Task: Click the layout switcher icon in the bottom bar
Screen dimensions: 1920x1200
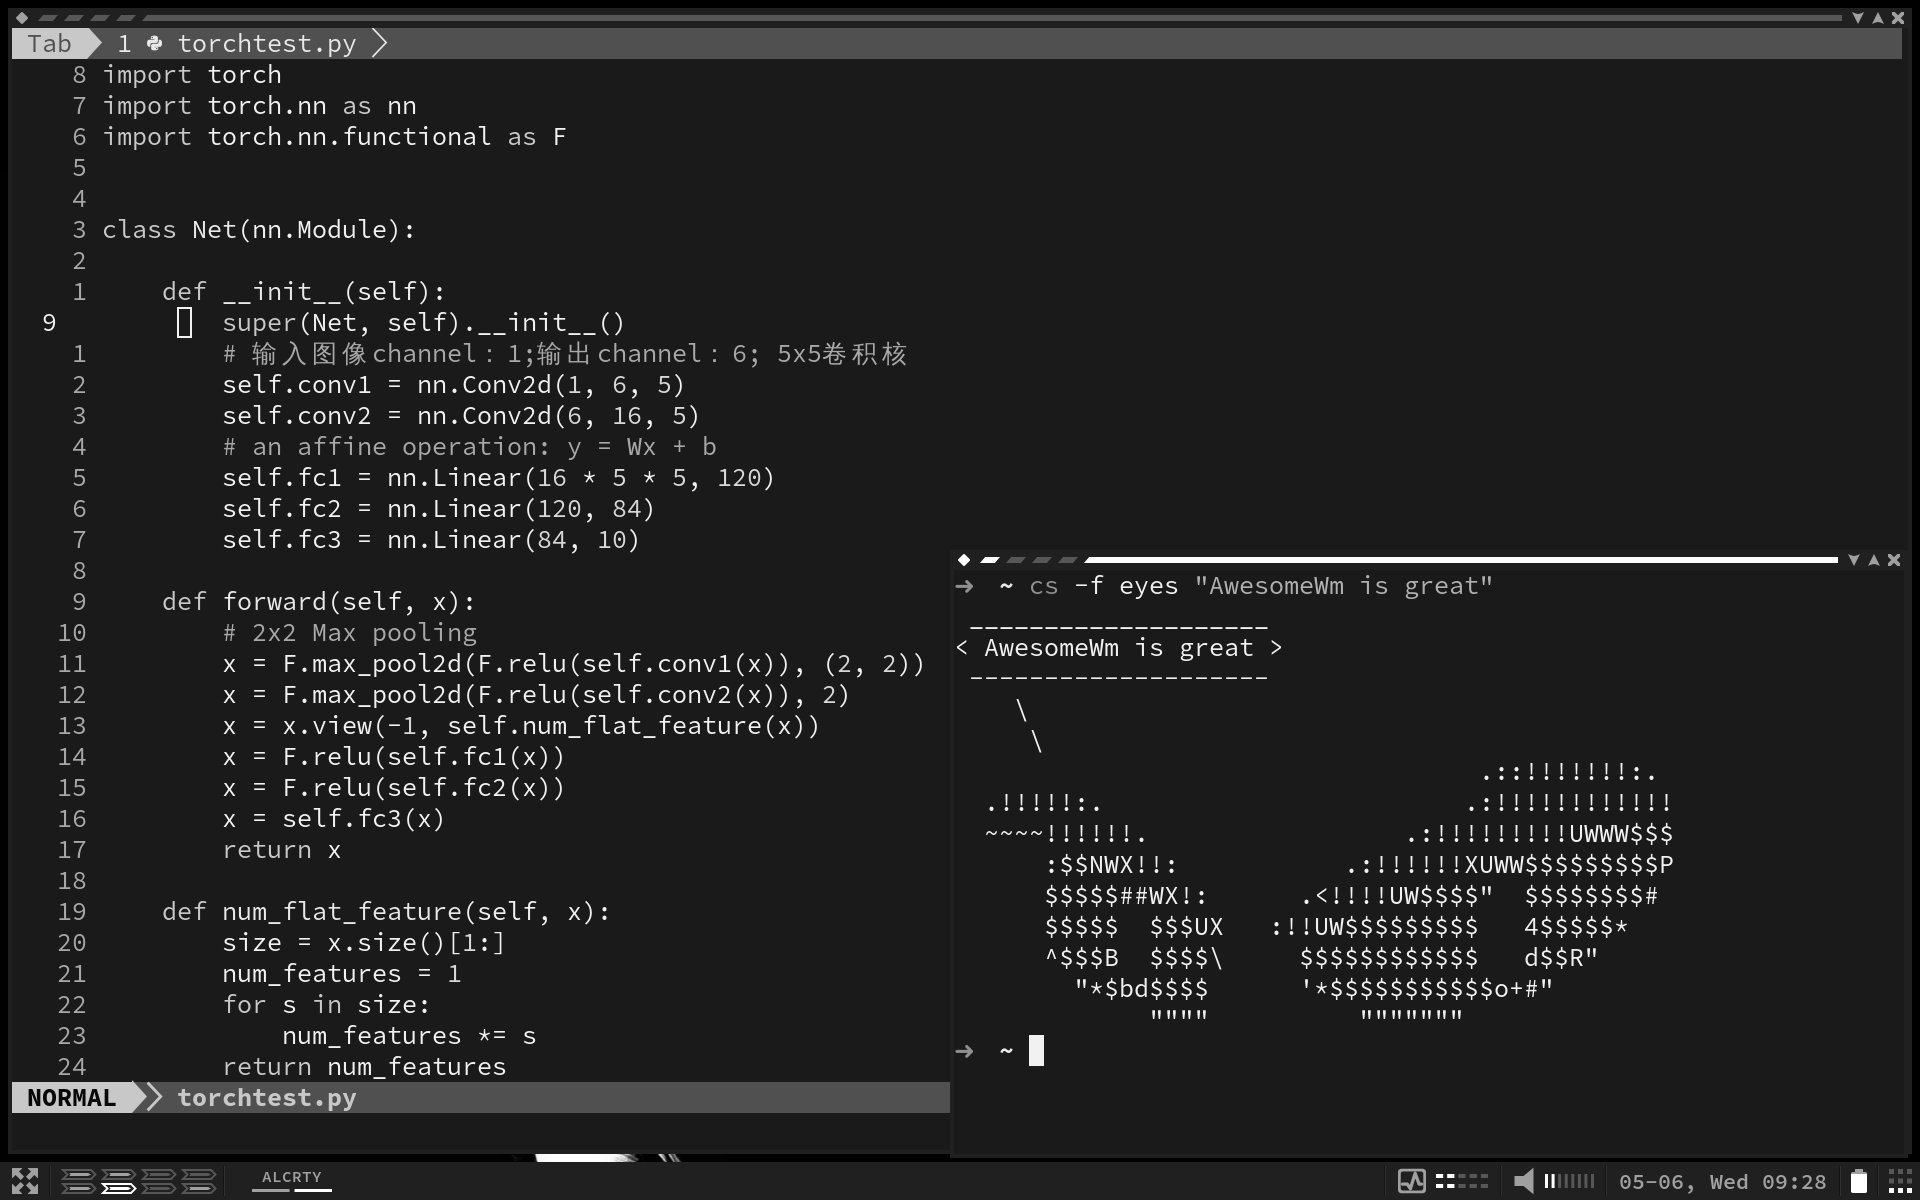Action: pyautogui.click(x=24, y=1181)
